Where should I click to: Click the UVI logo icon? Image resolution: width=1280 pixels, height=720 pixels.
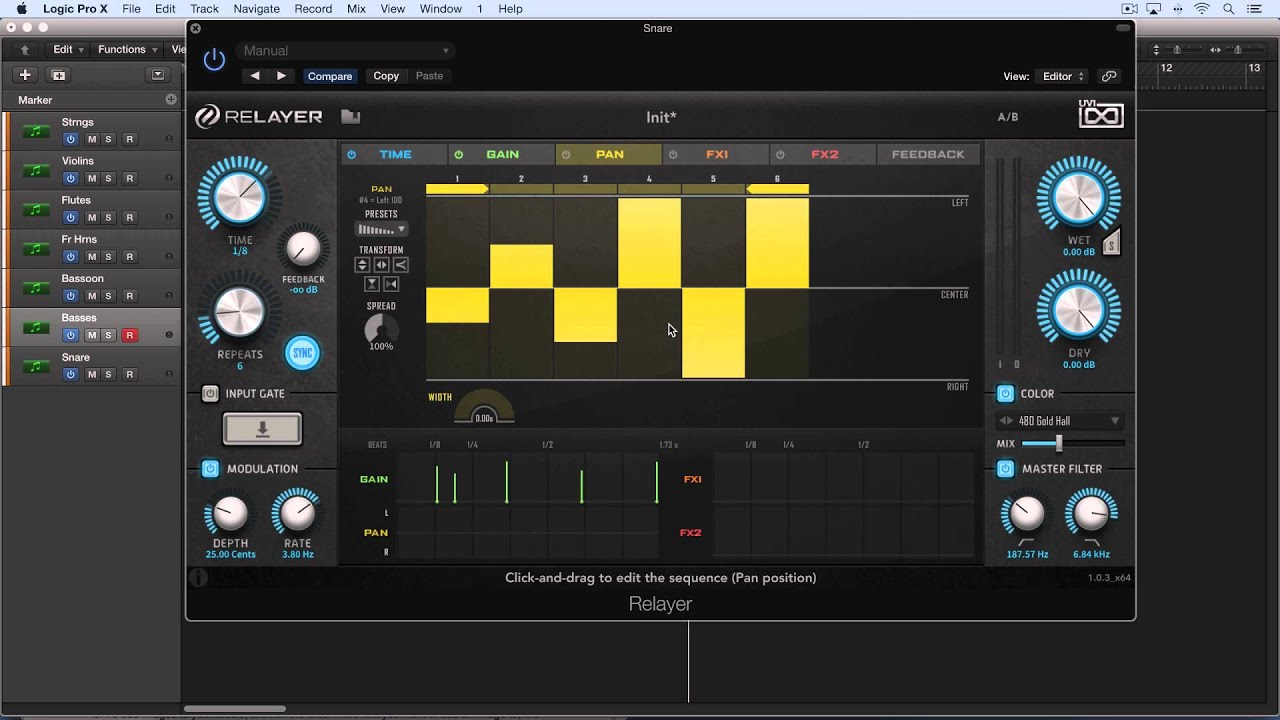coord(1101,115)
